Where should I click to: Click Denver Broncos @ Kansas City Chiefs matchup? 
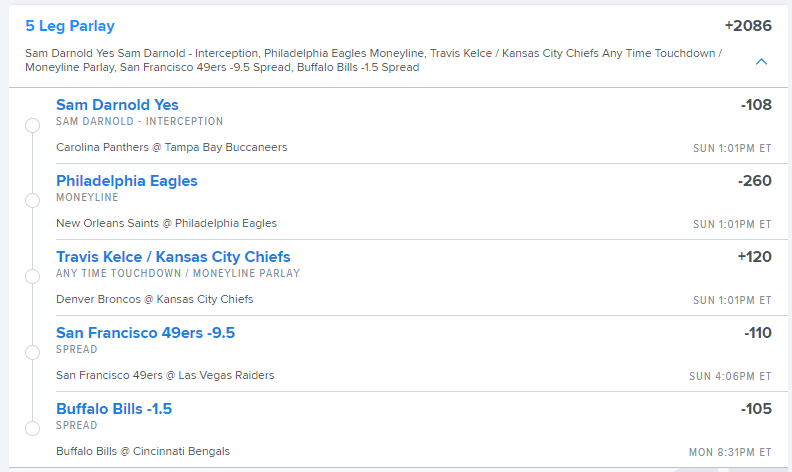coord(154,299)
